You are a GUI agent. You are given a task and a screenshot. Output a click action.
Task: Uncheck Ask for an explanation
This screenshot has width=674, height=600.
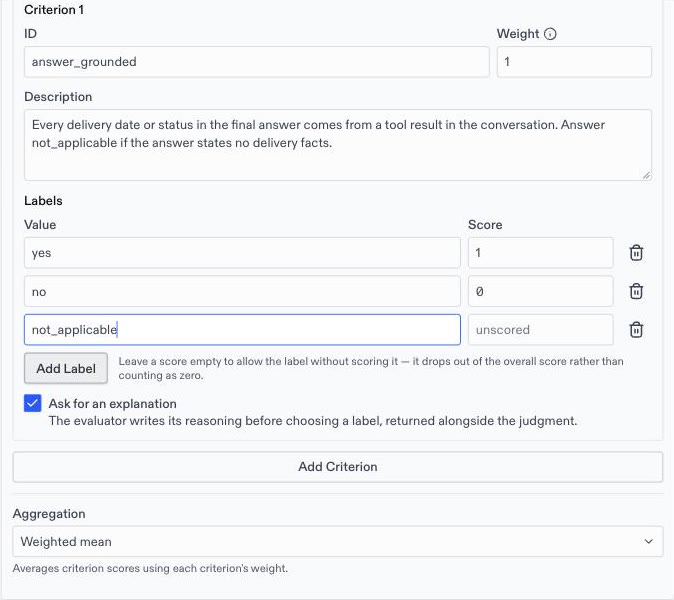(33, 403)
